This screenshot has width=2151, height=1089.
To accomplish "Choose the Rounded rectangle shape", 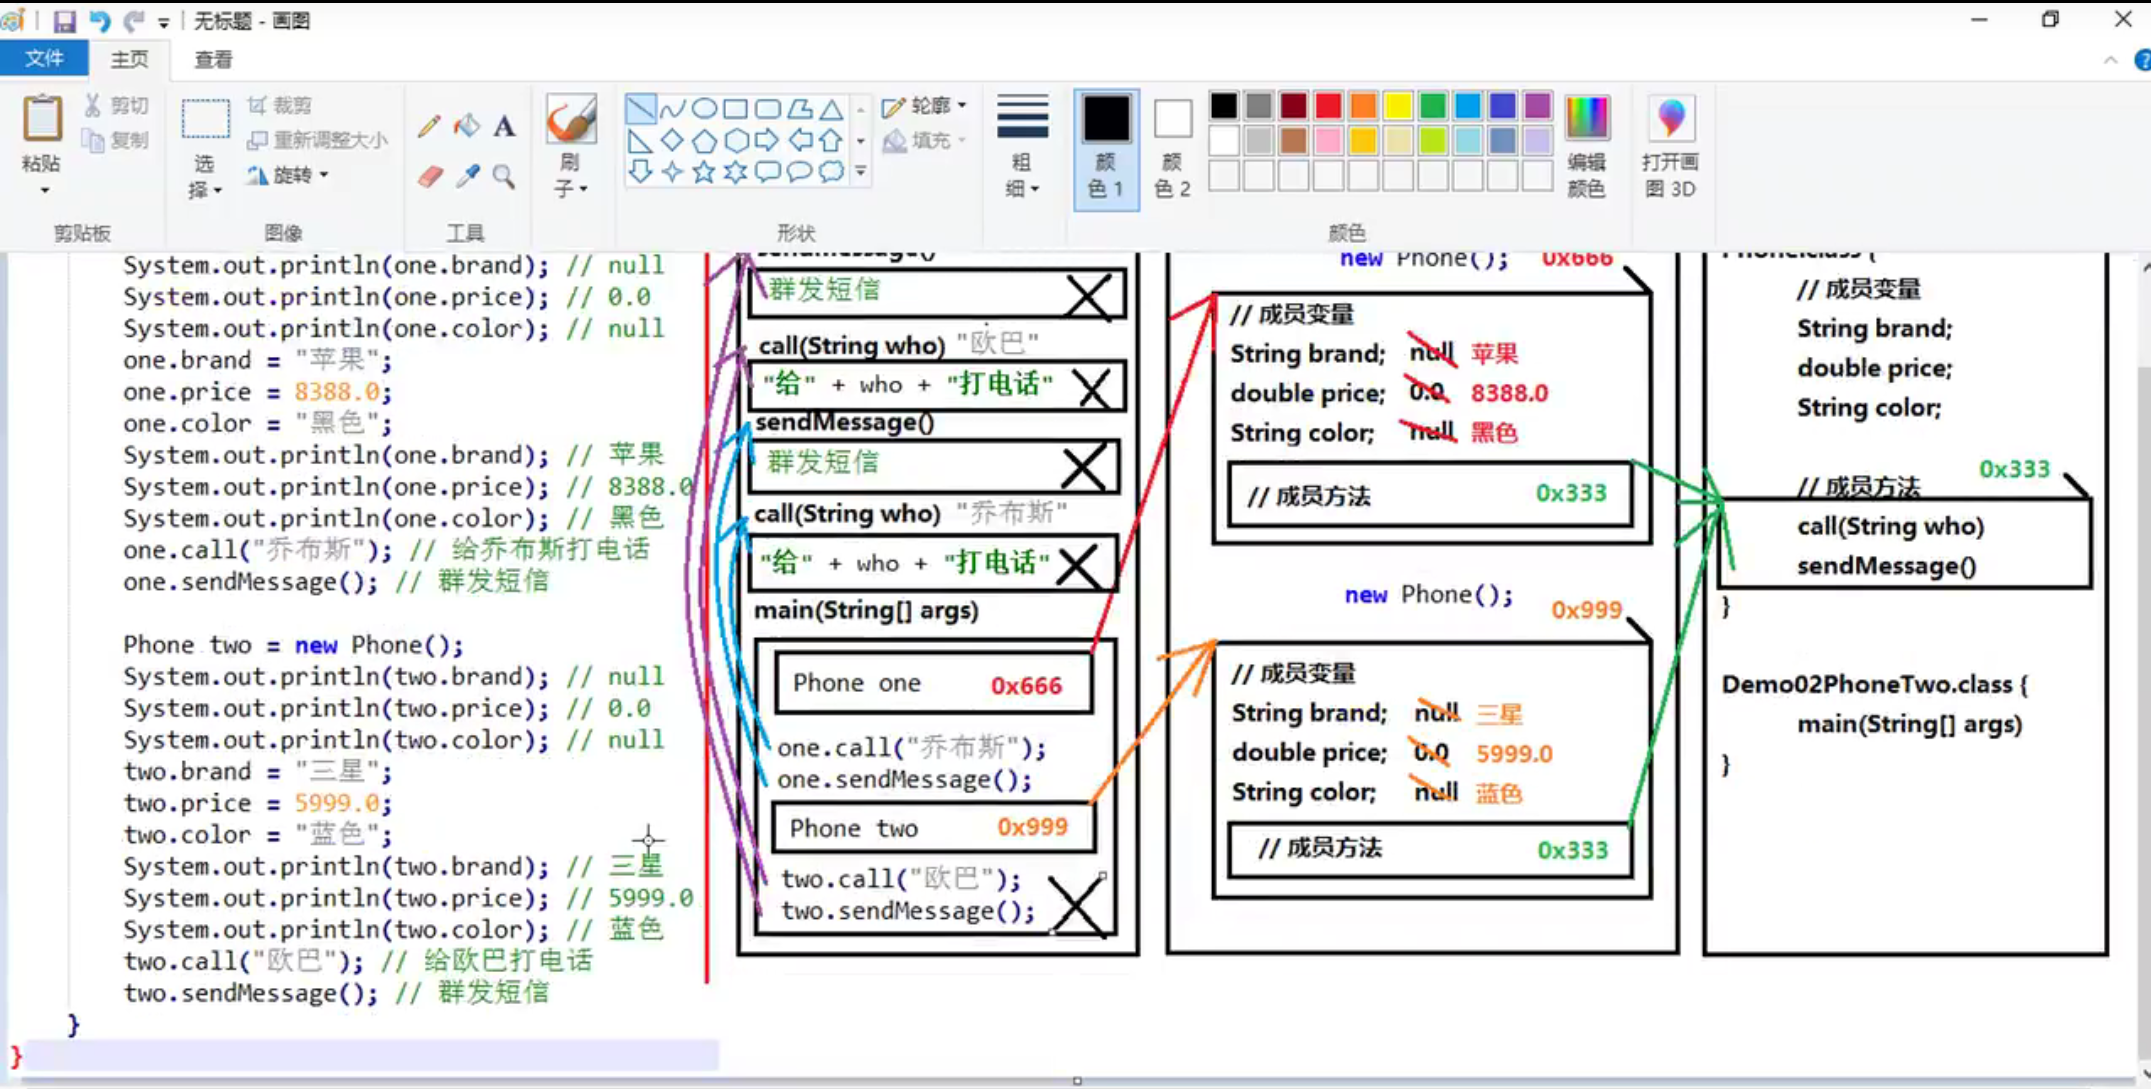I will (x=768, y=108).
